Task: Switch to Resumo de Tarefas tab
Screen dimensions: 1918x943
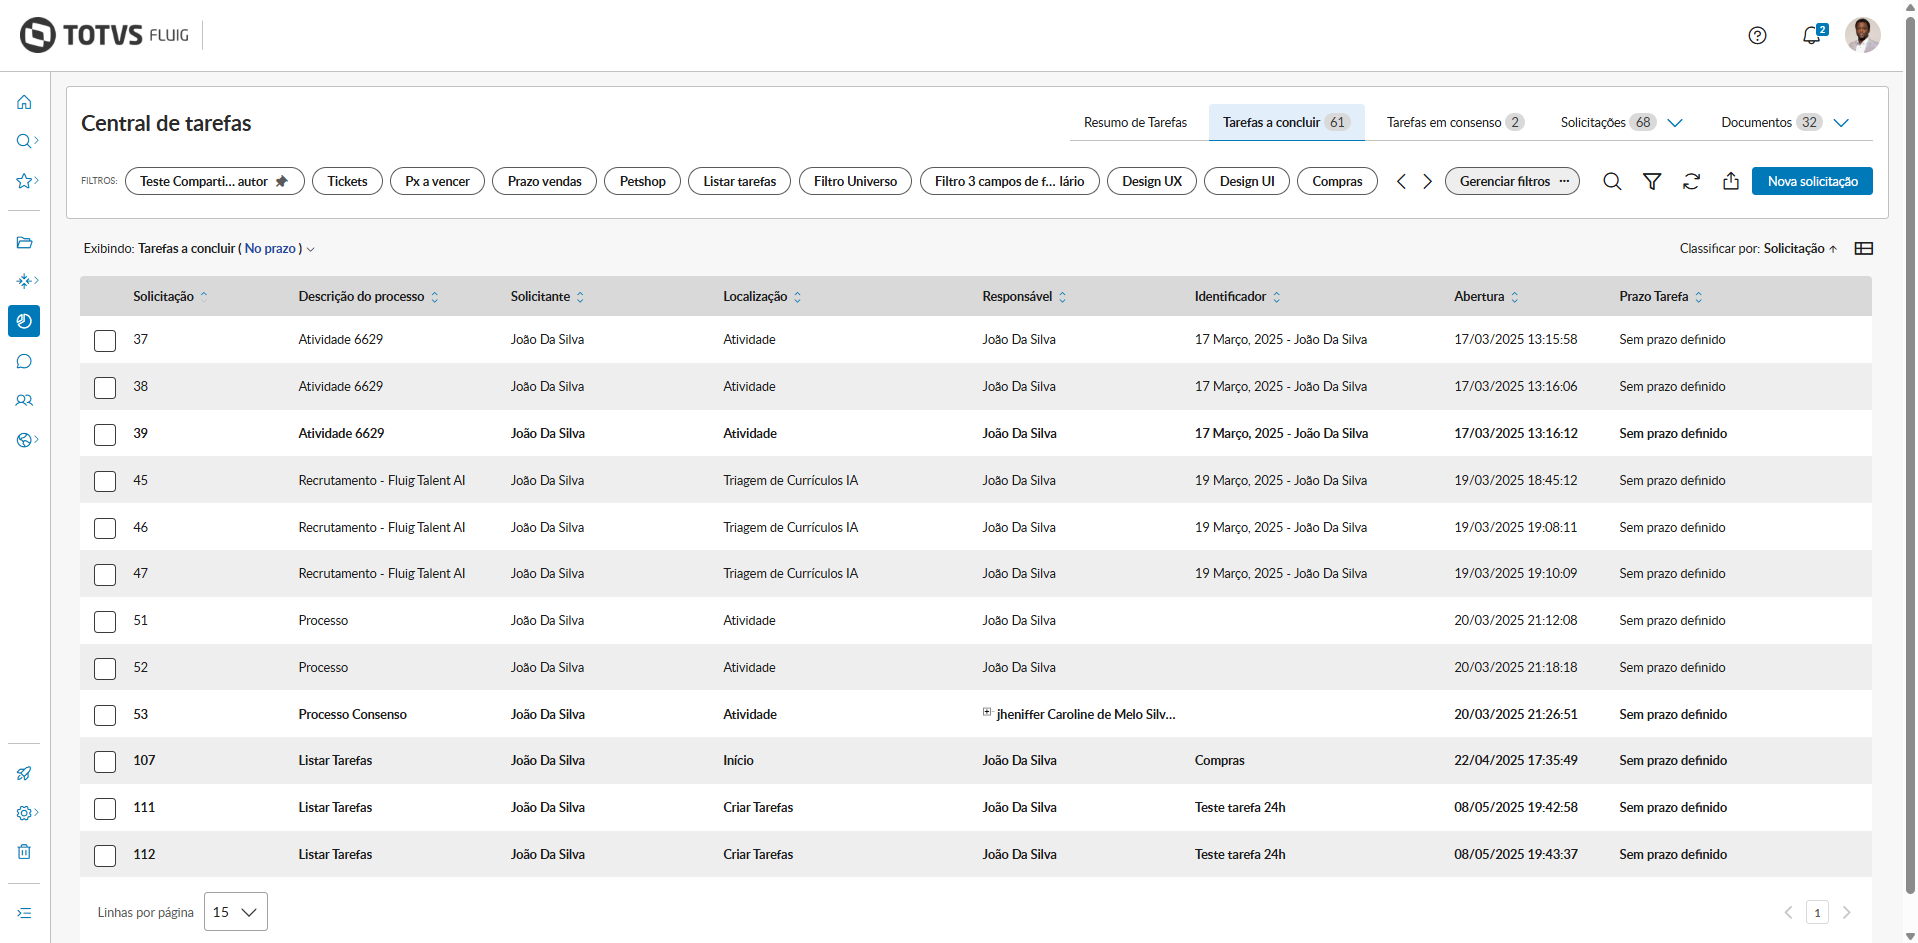Action: coord(1135,123)
